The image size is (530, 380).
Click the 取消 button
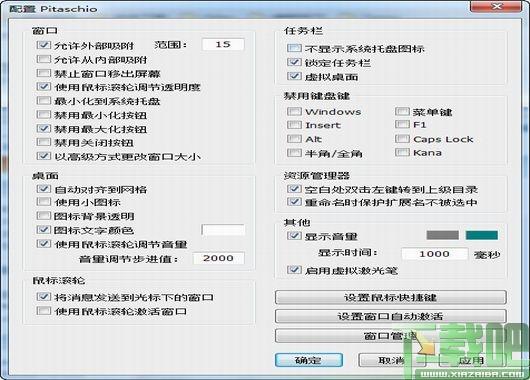click(x=392, y=360)
